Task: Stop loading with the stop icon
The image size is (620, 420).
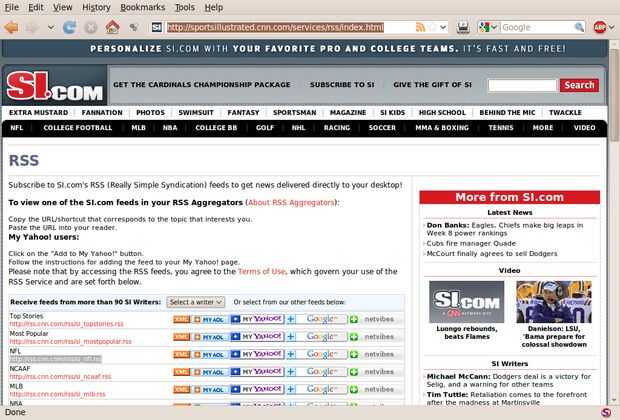Action: click(x=91, y=27)
